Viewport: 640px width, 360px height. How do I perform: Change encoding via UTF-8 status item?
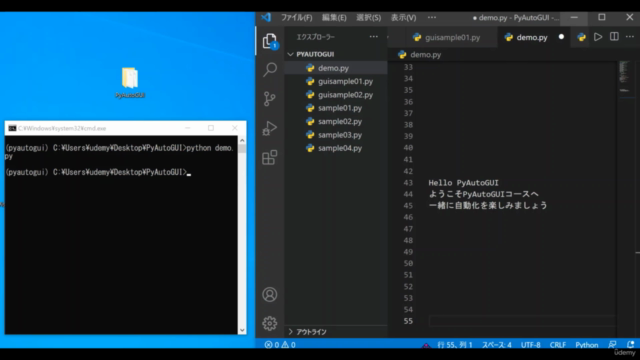pos(530,344)
